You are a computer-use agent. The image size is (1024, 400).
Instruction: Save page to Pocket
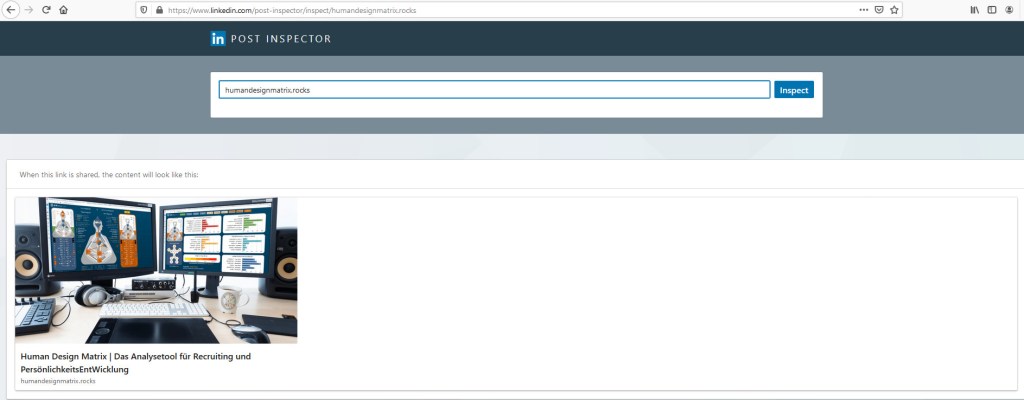click(879, 10)
